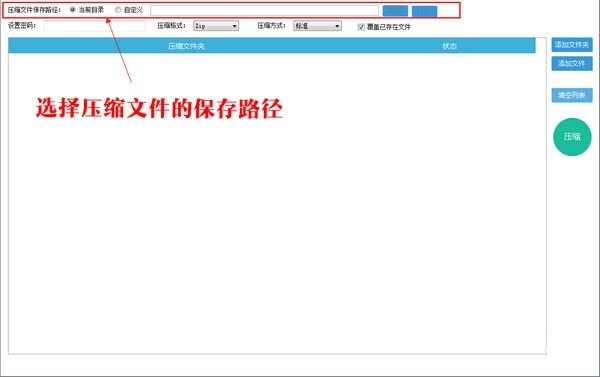Click the first blue button after the path field
This screenshot has height=377, width=600.
pyautogui.click(x=395, y=11)
